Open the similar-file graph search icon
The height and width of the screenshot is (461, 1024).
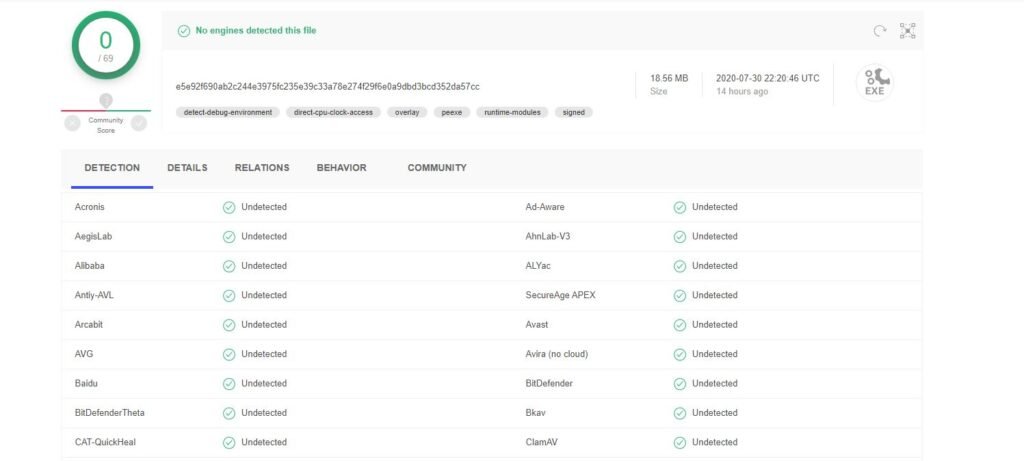(907, 31)
